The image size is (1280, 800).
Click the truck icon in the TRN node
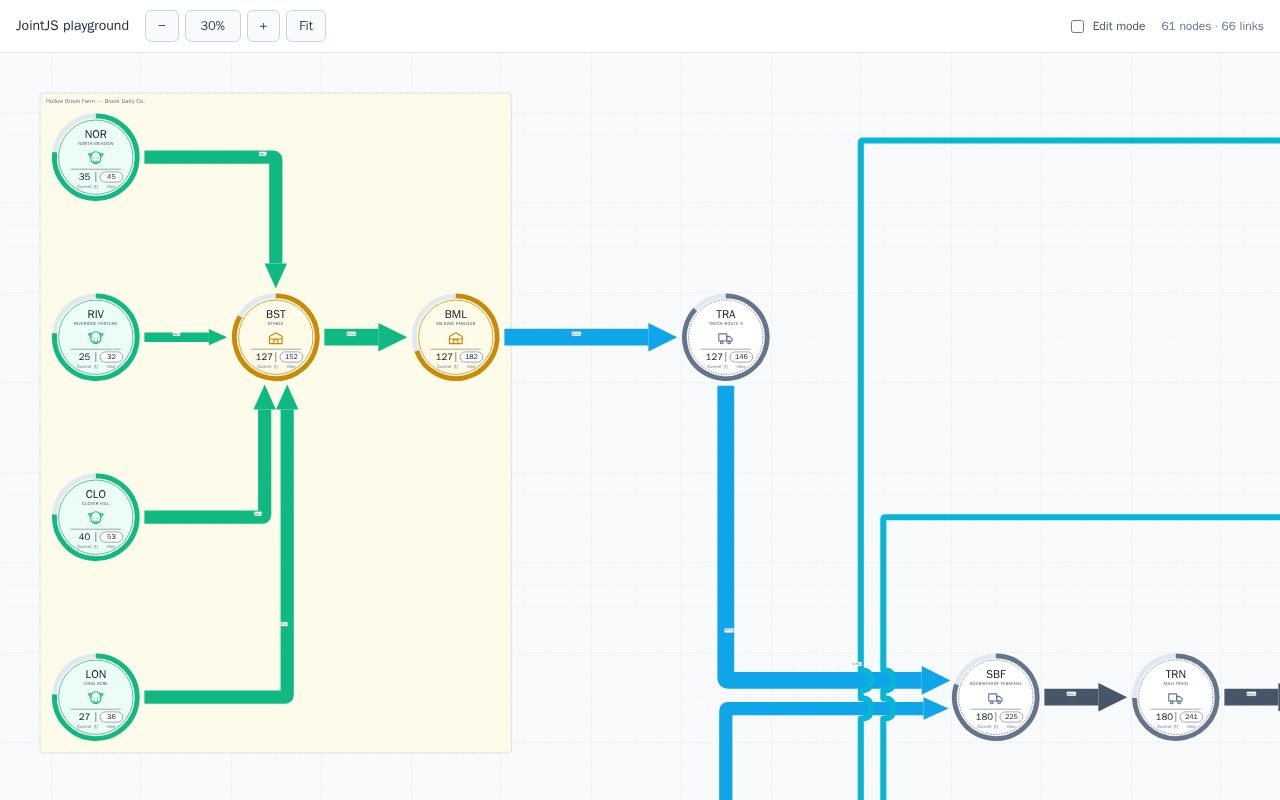coord(1176,698)
